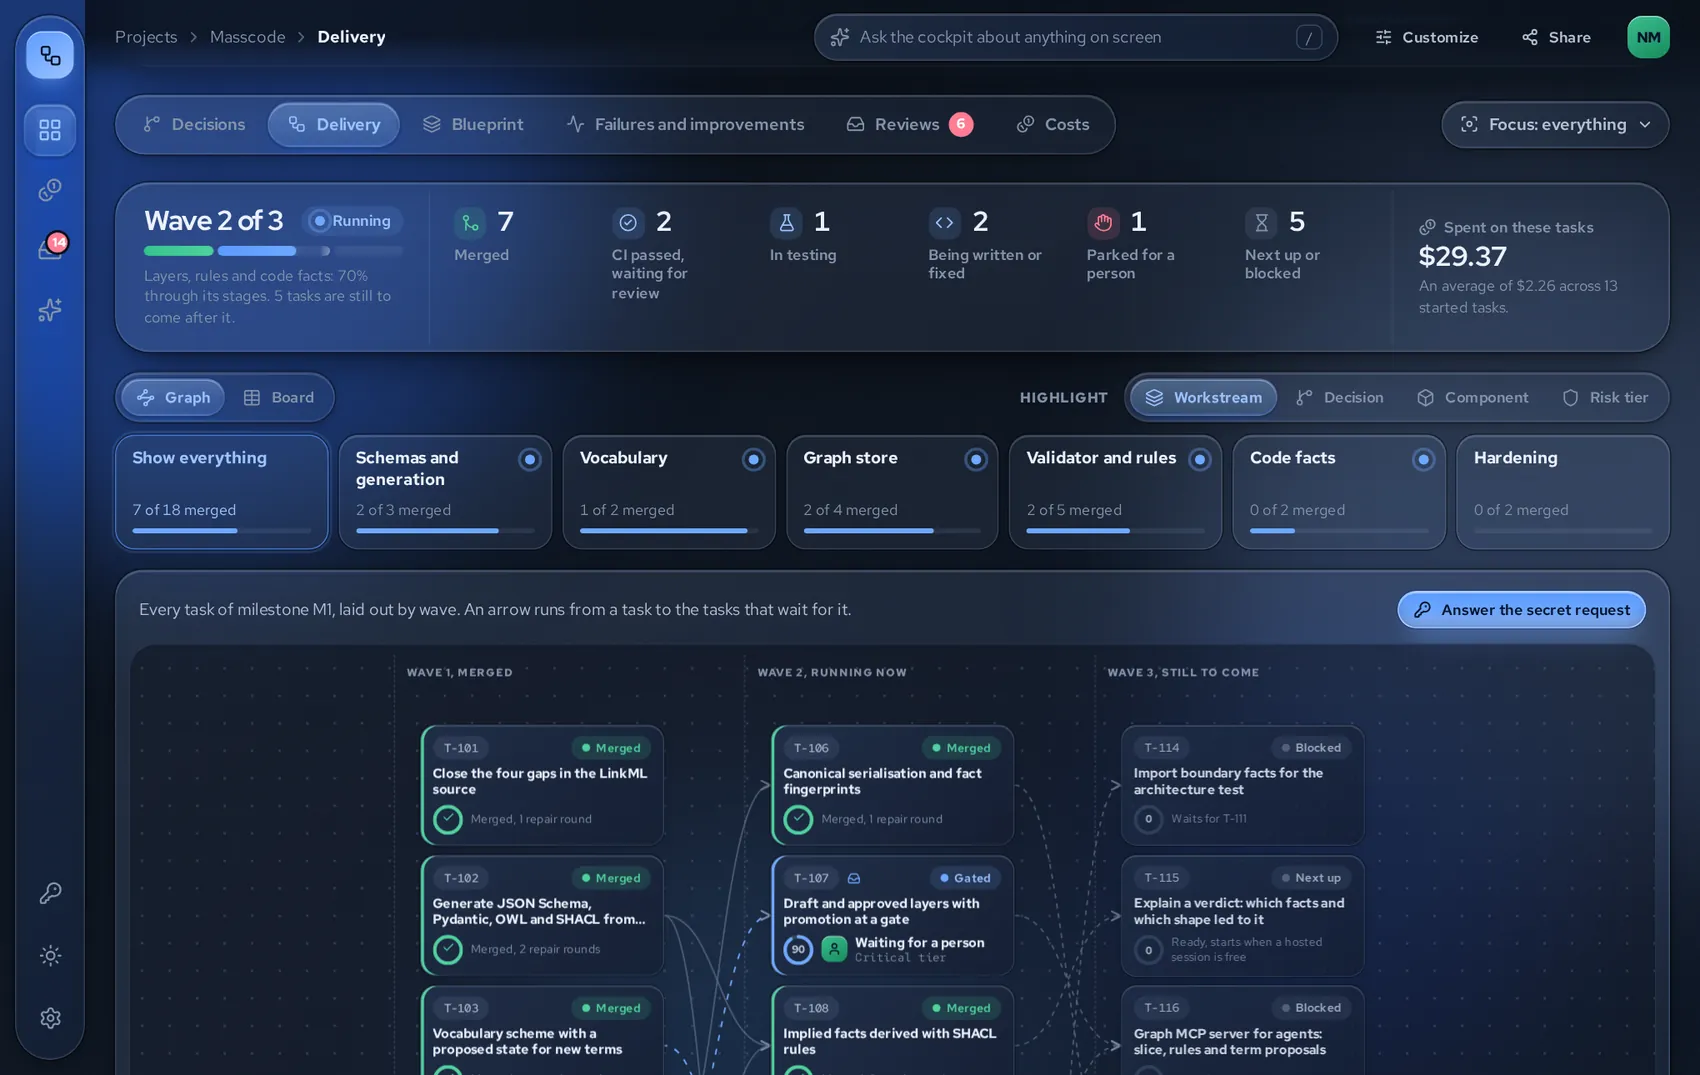Viewport: 1700px width, 1075px height.
Task: Toggle Code facts workstream radio
Action: [1423, 459]
